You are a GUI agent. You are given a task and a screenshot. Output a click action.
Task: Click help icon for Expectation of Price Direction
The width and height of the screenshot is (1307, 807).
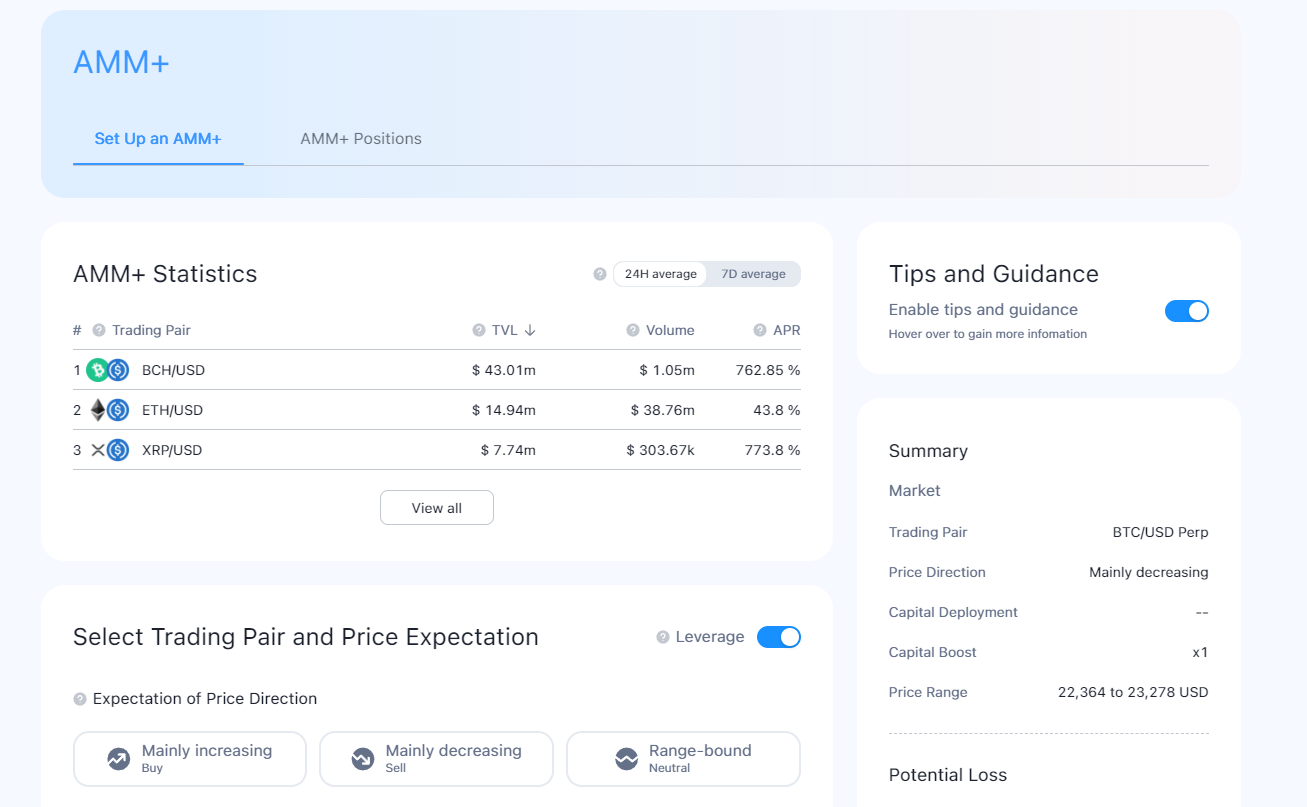pos(80,699)
